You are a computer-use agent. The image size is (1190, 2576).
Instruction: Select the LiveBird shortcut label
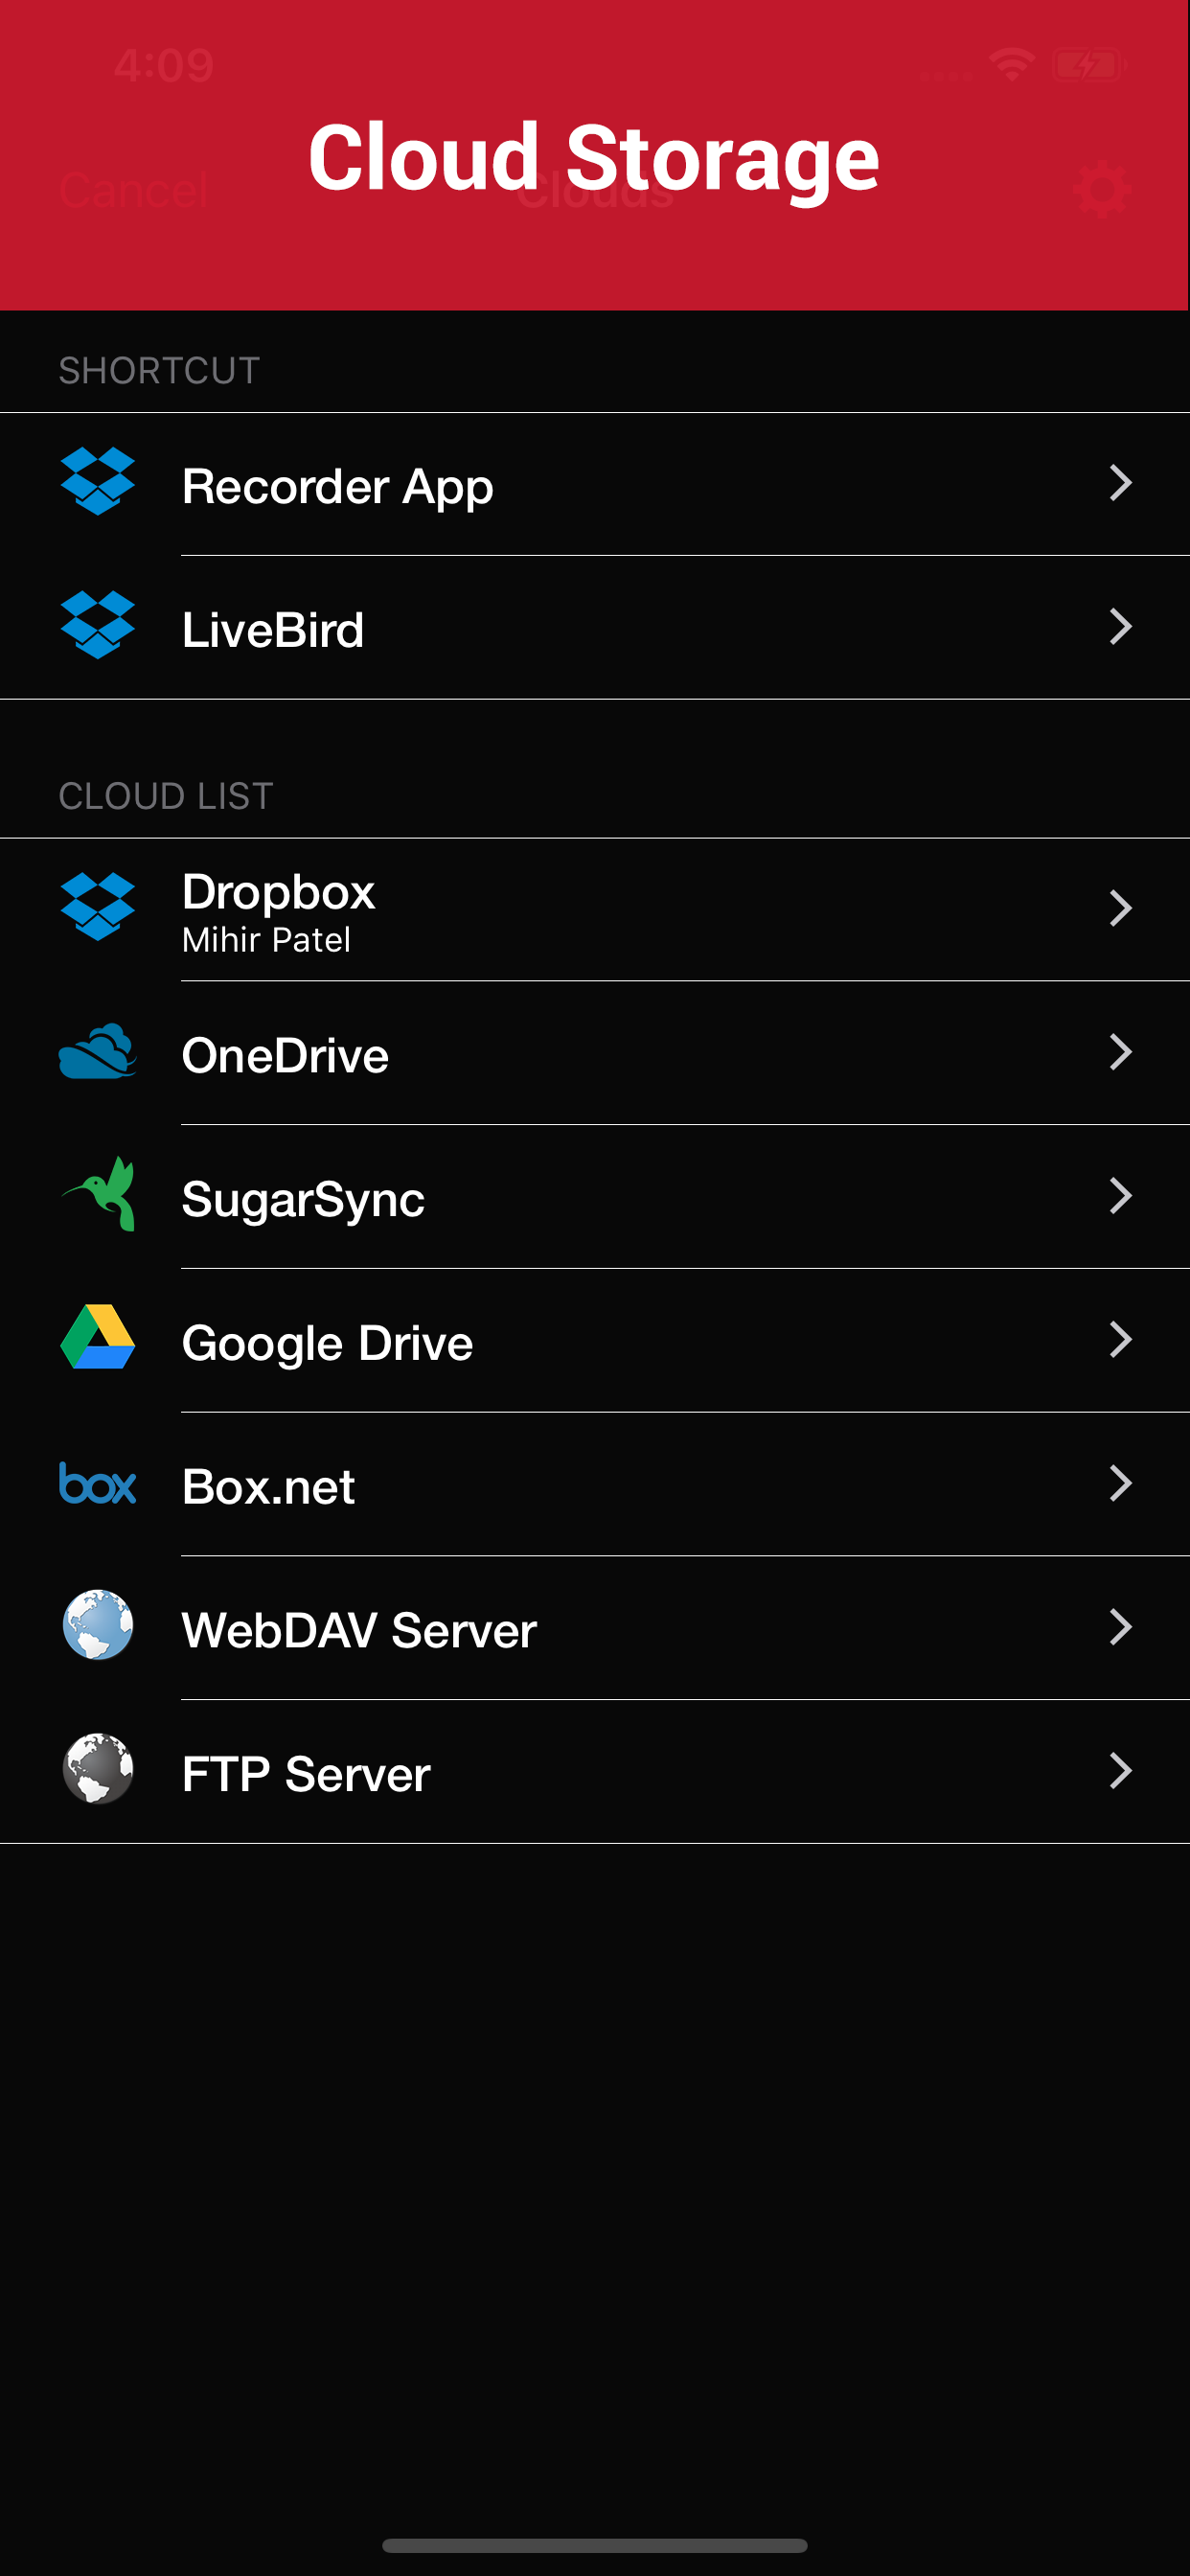(273, 630)
